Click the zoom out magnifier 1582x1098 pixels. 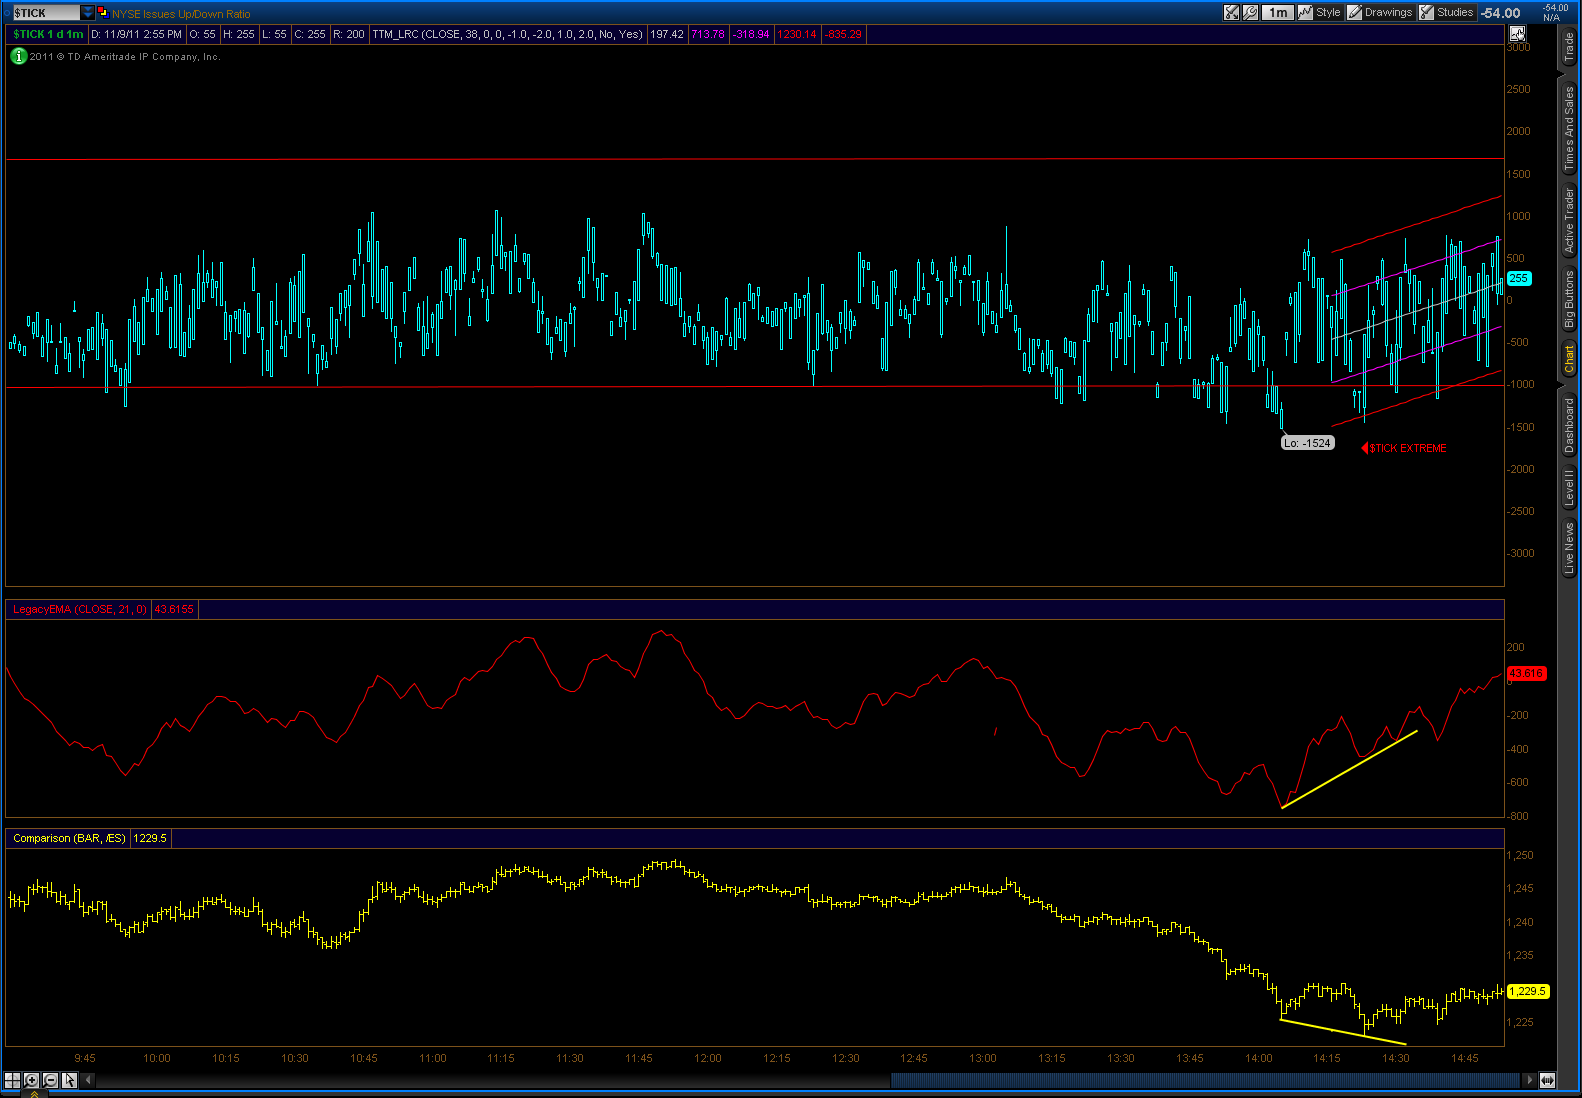click(x=50, y=1080)
